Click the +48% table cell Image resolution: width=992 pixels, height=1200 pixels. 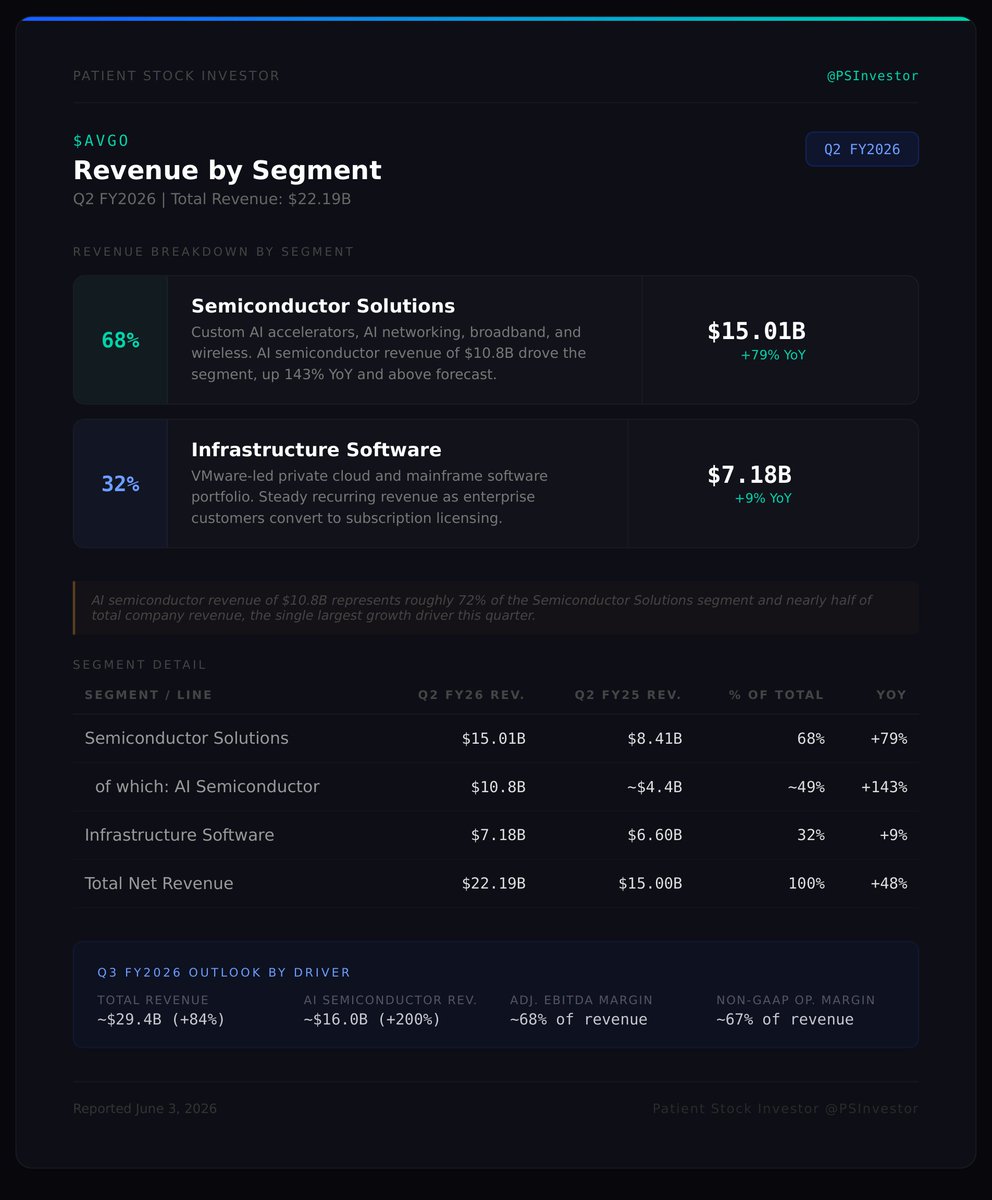point(889,883)
